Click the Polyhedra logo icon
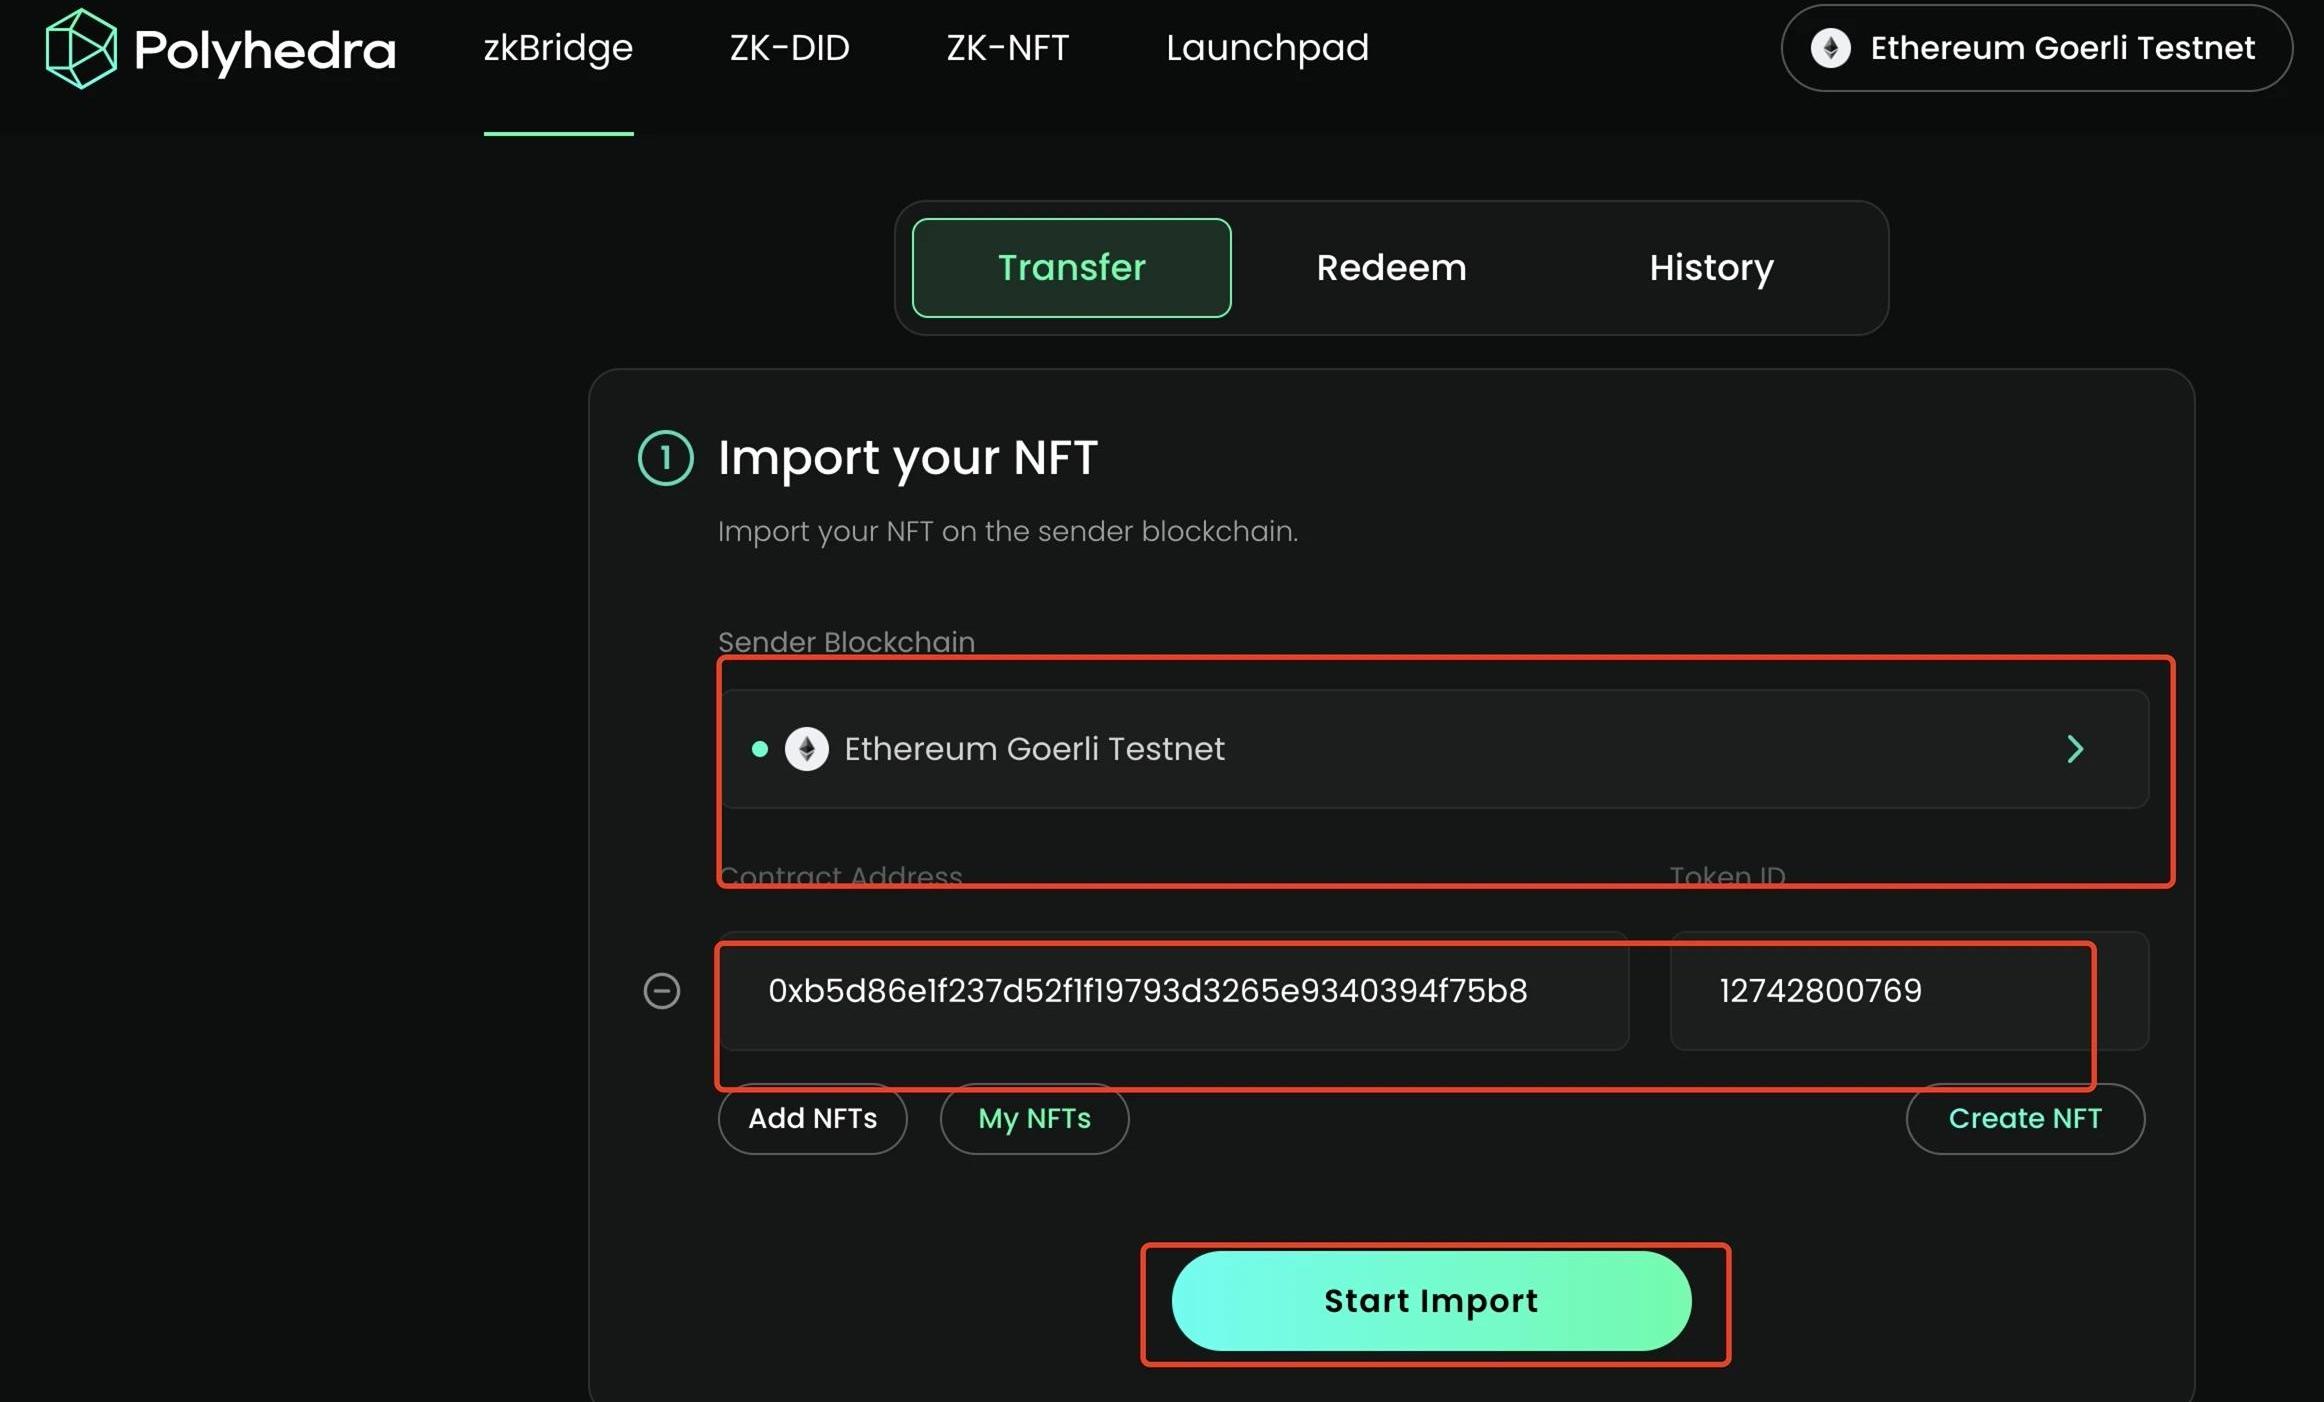 [80, 48]
